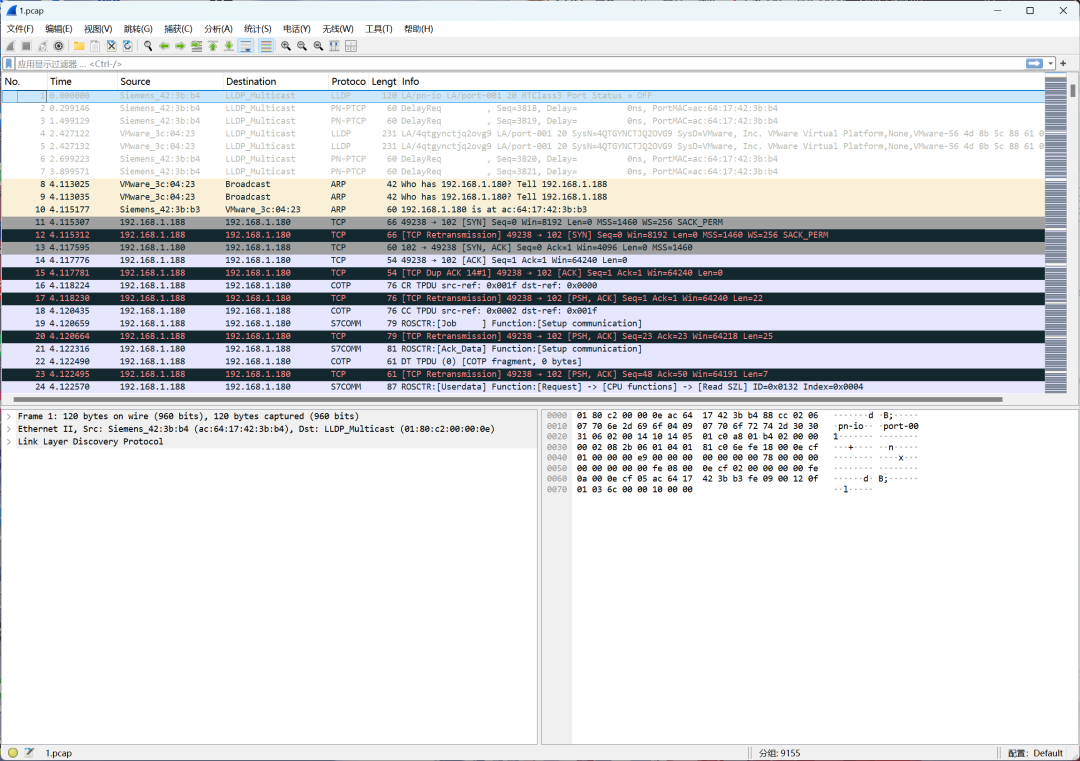The width and height of the screenshot is (1080, 761).
Task: Open a capture file via folder icon
Action: 79,46
